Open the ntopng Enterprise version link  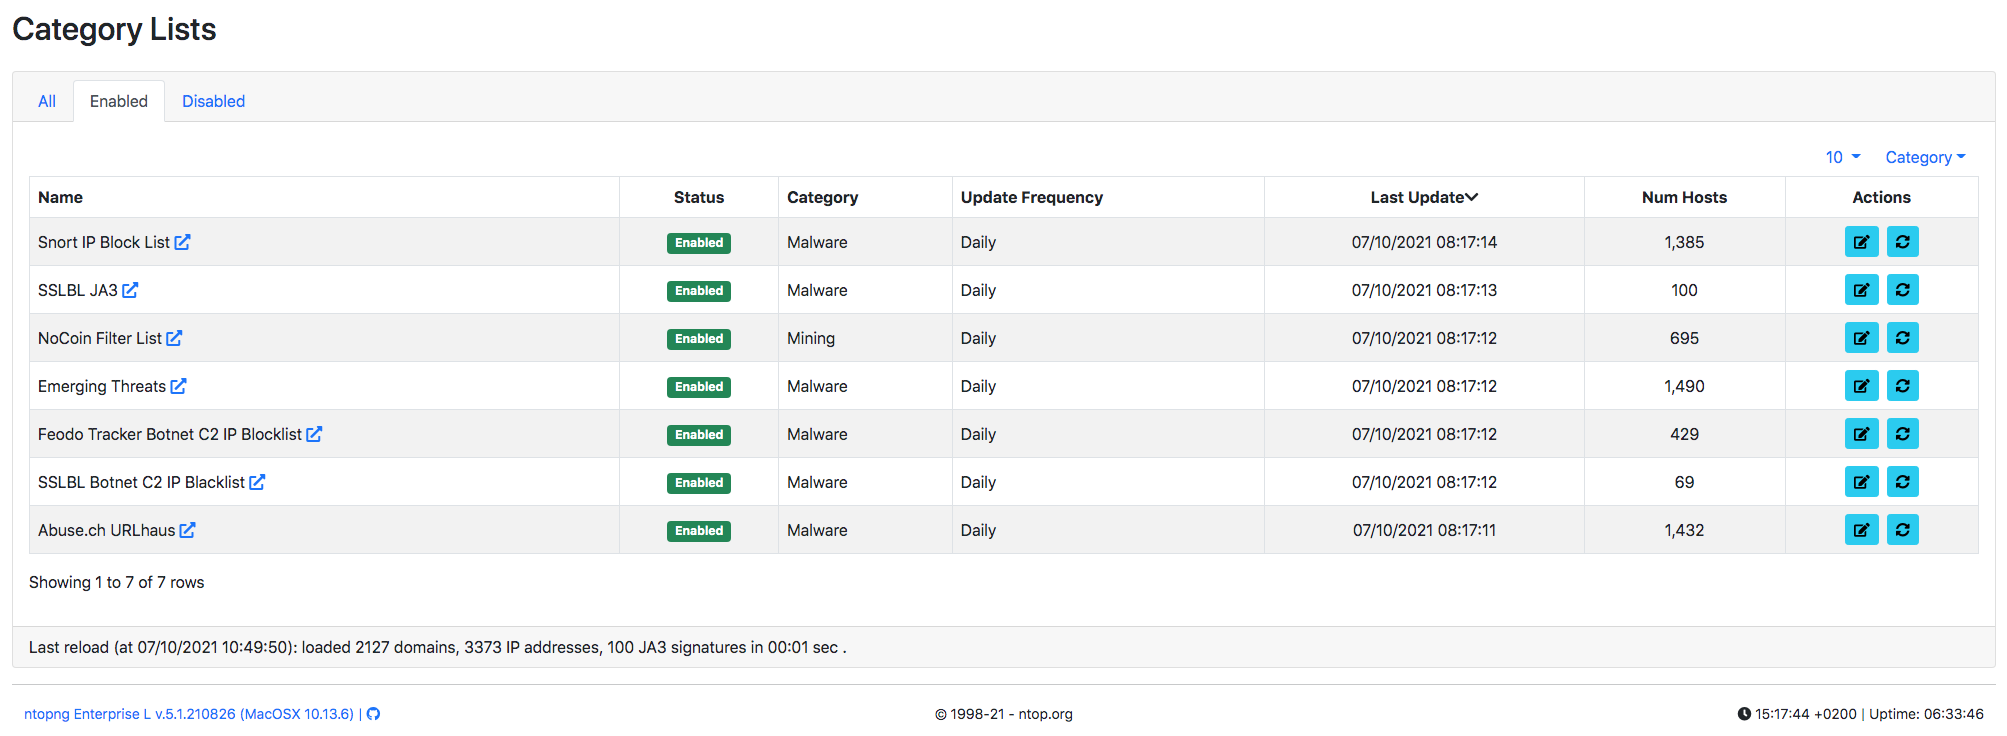pyautogui.click(x=189, y=714)
